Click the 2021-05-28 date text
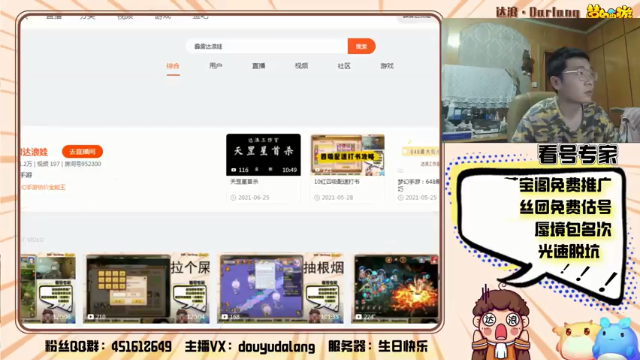This screenshot has width=640, height=360. coord(337,198)
